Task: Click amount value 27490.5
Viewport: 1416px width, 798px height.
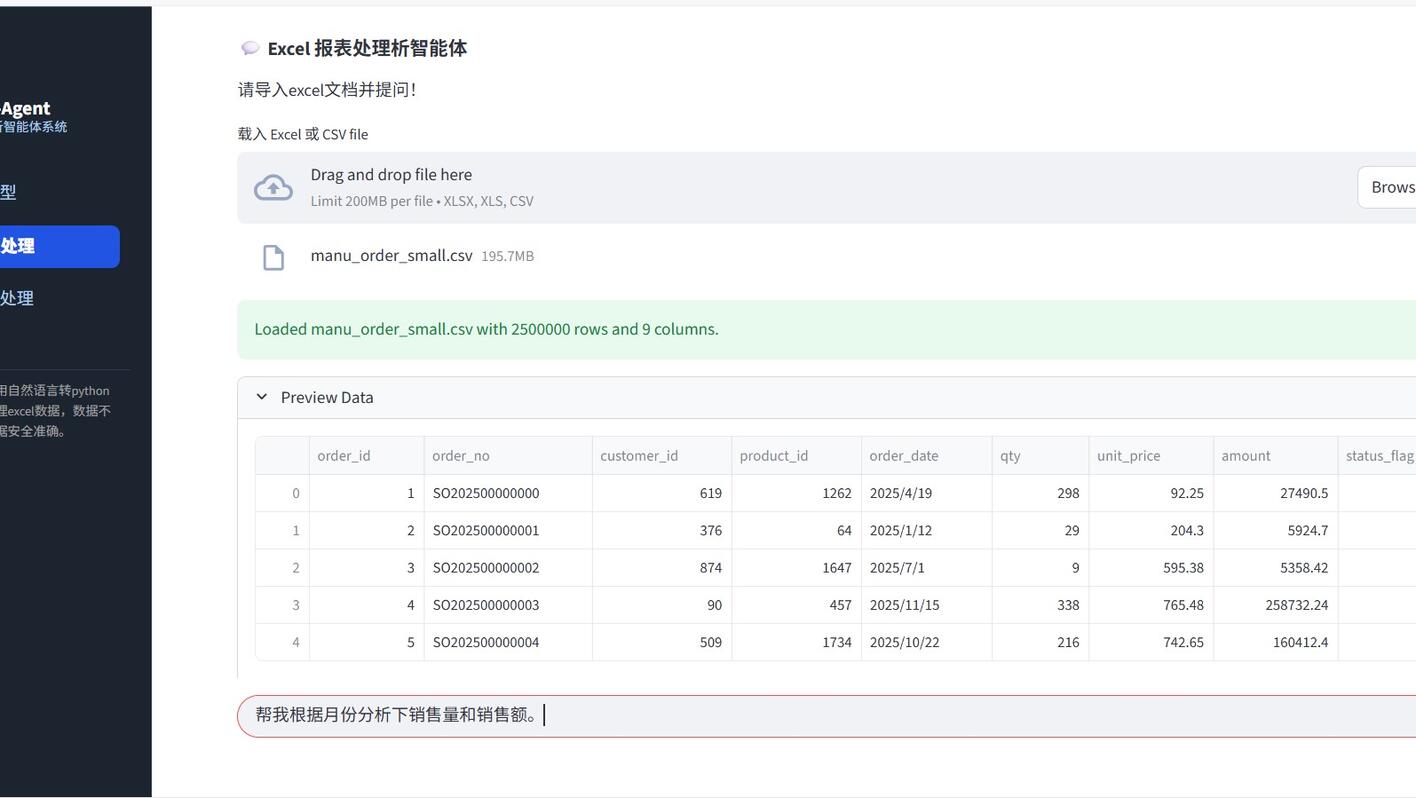Action: click(1275, 493)
